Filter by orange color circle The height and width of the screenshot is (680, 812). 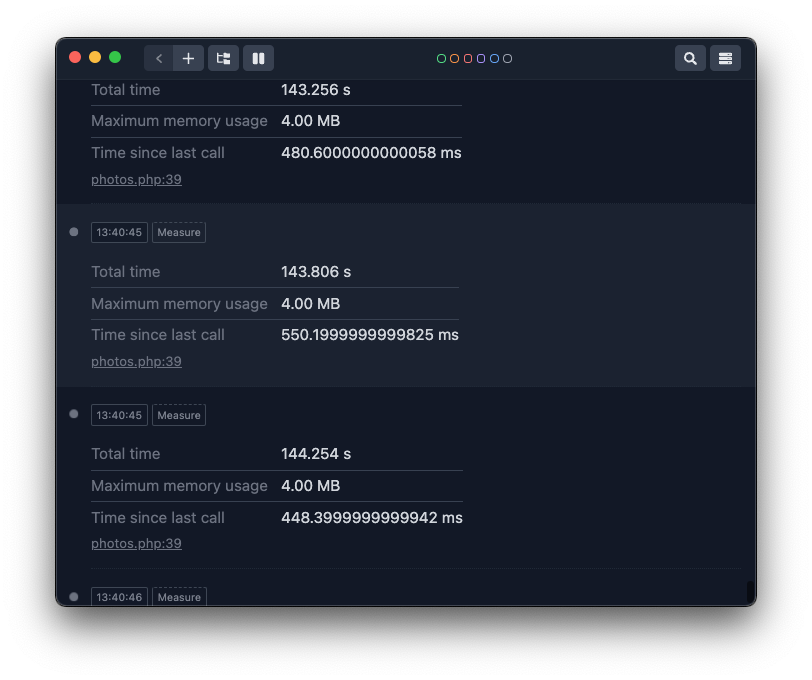[x=455, y=59]
